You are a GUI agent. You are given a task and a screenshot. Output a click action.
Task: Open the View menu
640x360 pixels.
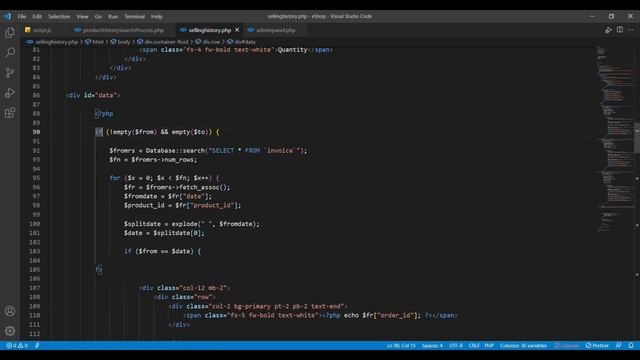[82, 16]
